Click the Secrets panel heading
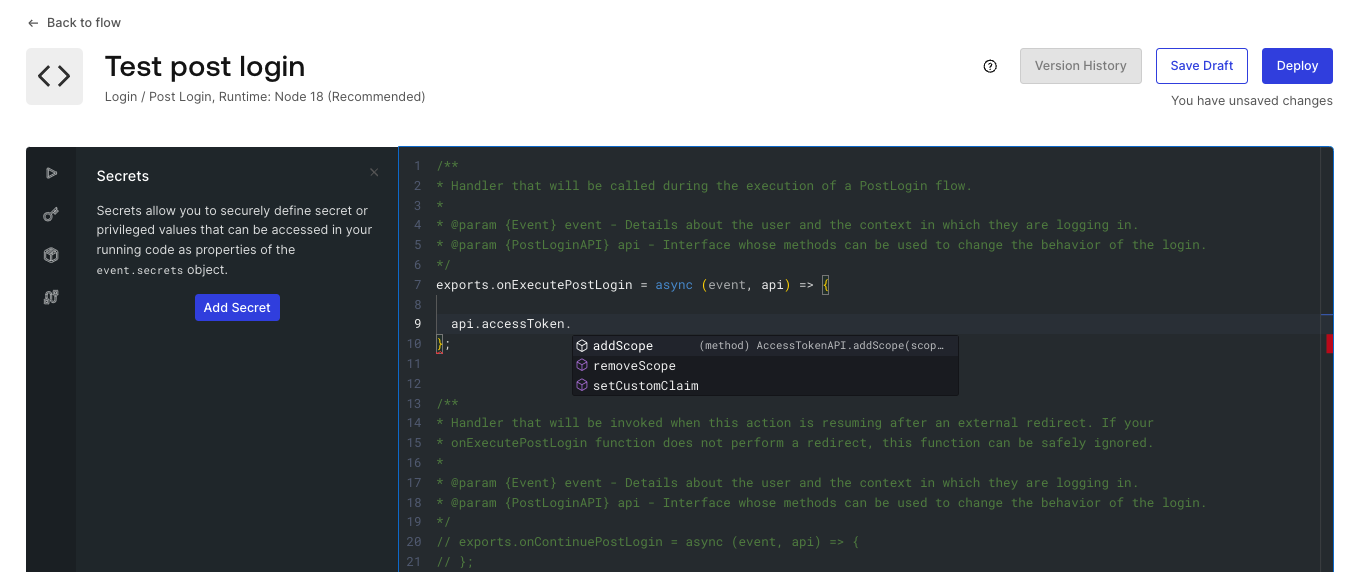The width and height of the screenshot is (1349, 572). pos(123,176)
